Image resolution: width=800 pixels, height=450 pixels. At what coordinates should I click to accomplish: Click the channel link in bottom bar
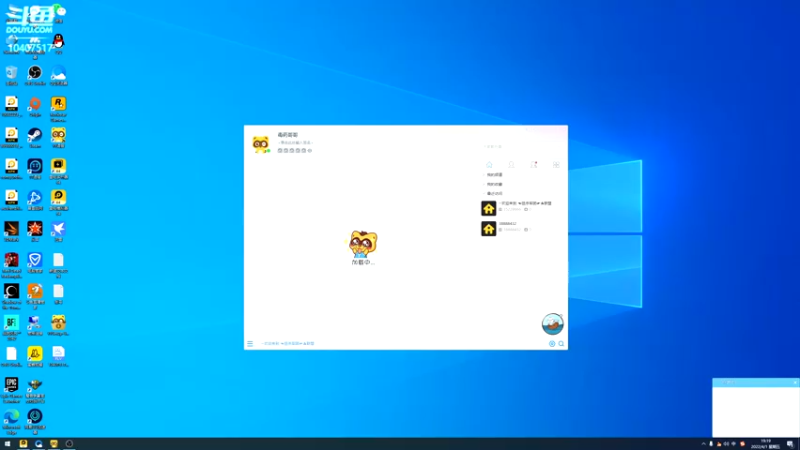point(288,343)
